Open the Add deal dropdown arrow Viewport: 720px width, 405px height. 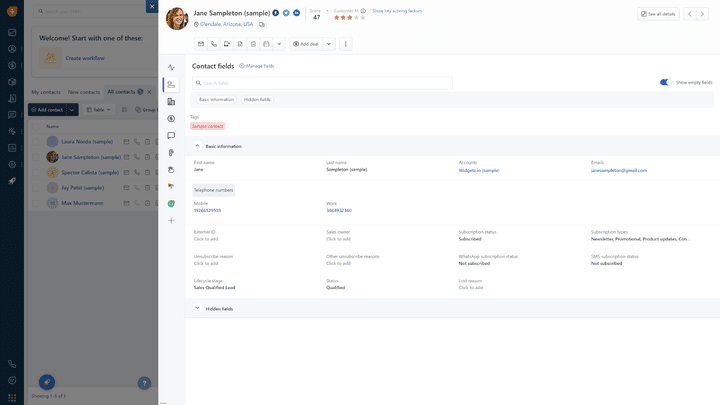coord(329,44)
